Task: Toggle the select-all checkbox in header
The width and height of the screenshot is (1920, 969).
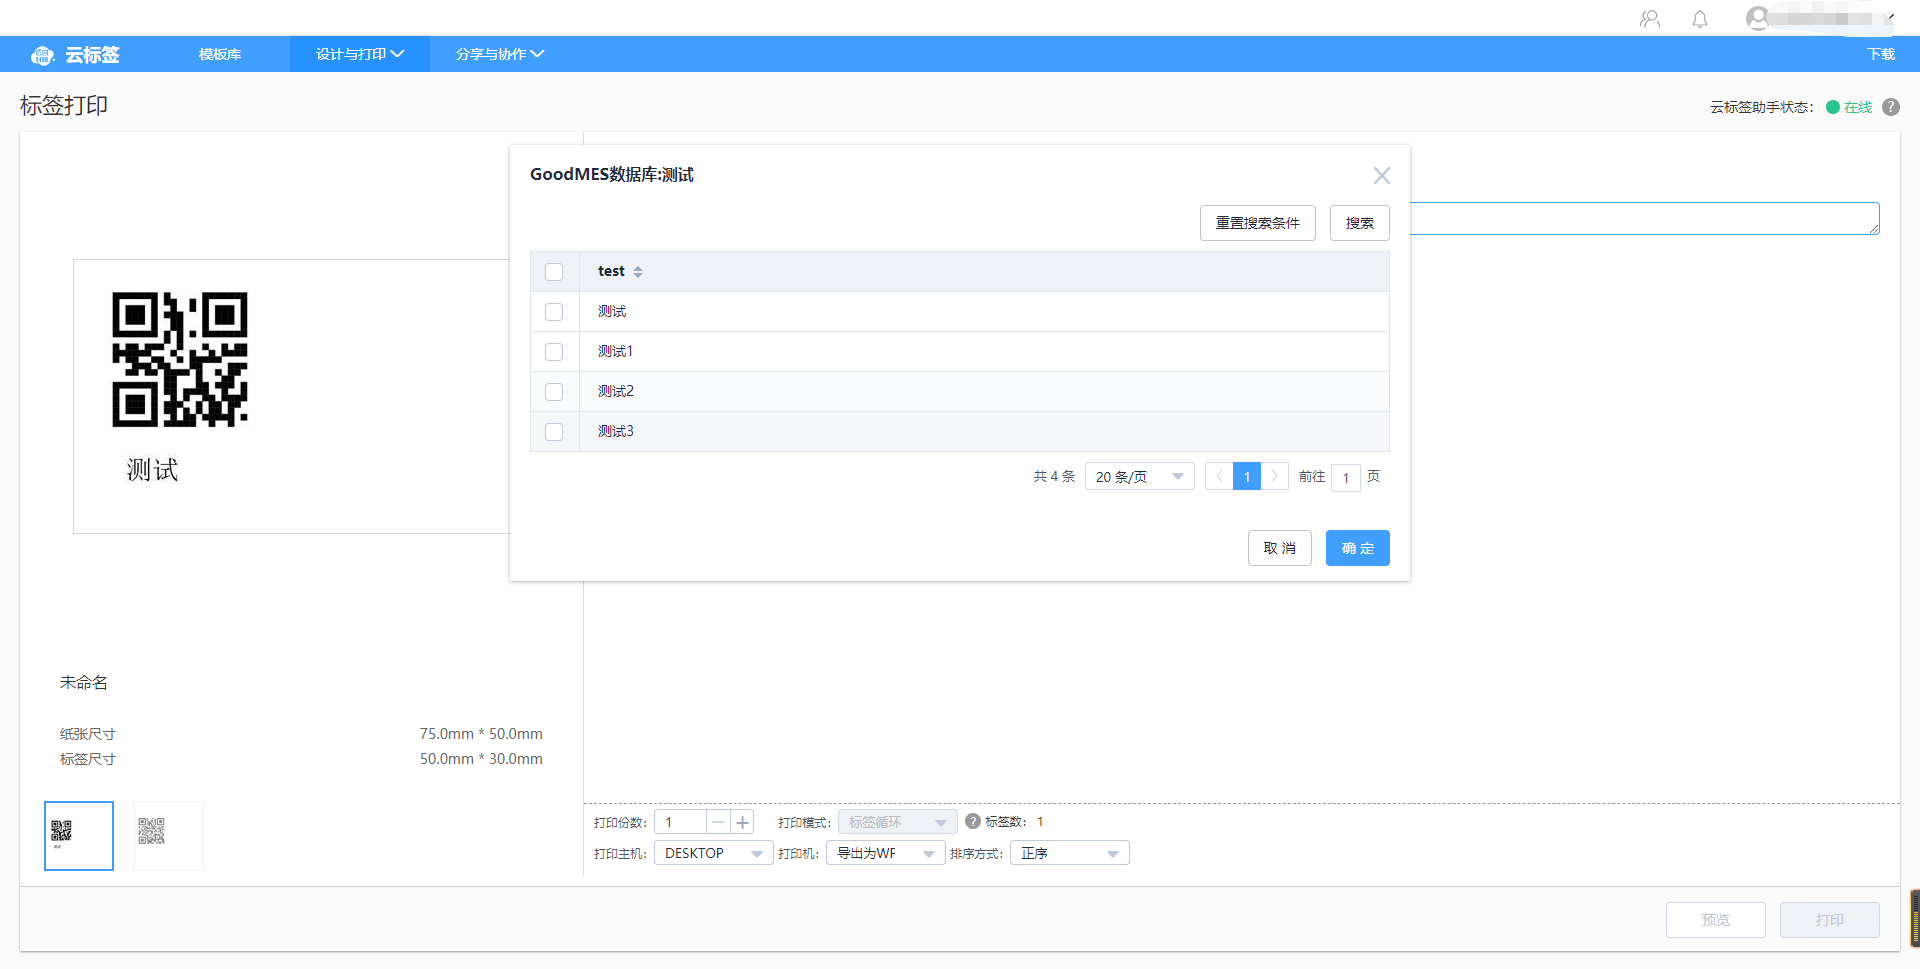Action: click(554, 272)
